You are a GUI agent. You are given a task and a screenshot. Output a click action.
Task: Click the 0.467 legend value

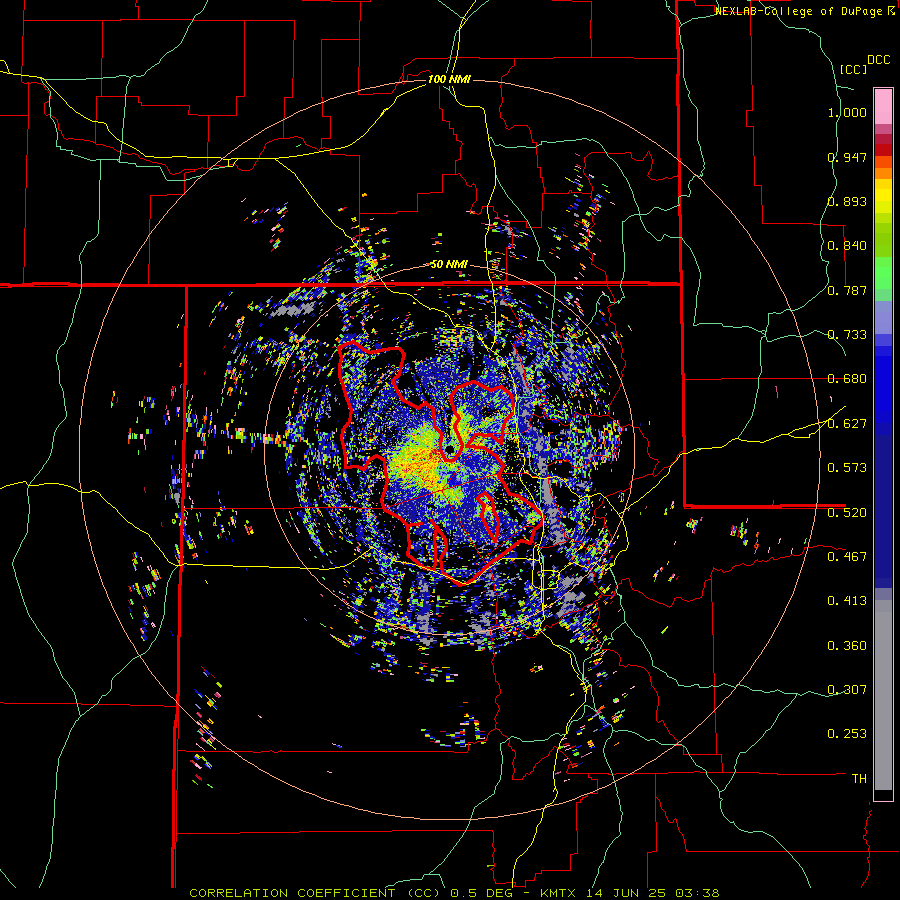[x=847, y=556]
